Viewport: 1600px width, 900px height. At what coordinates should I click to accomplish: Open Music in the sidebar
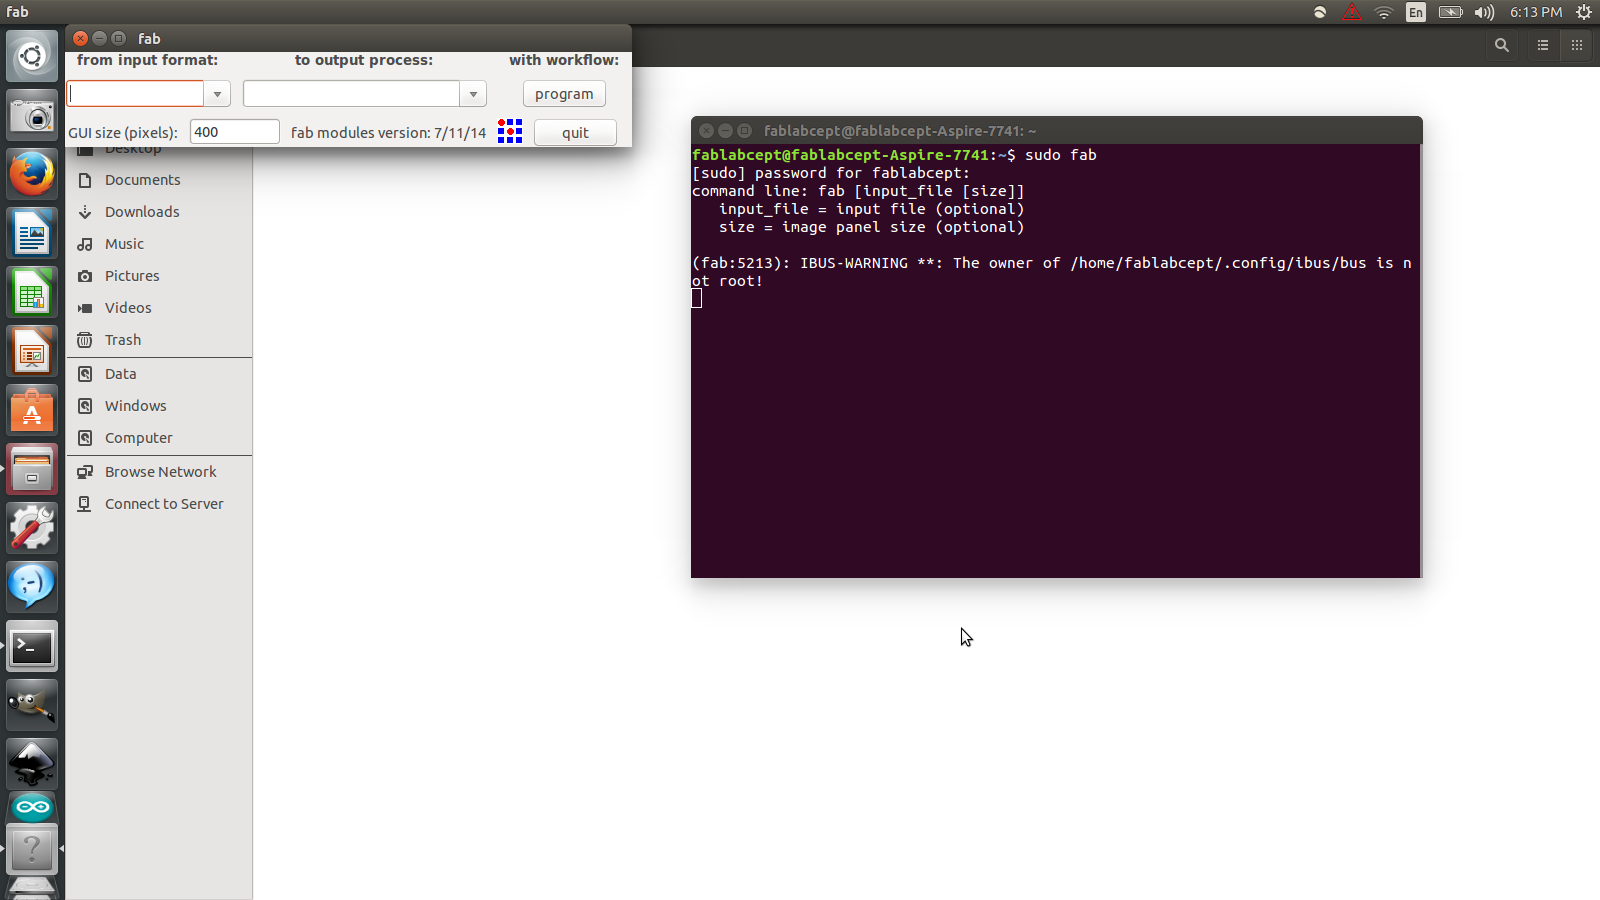click(124, 244)
